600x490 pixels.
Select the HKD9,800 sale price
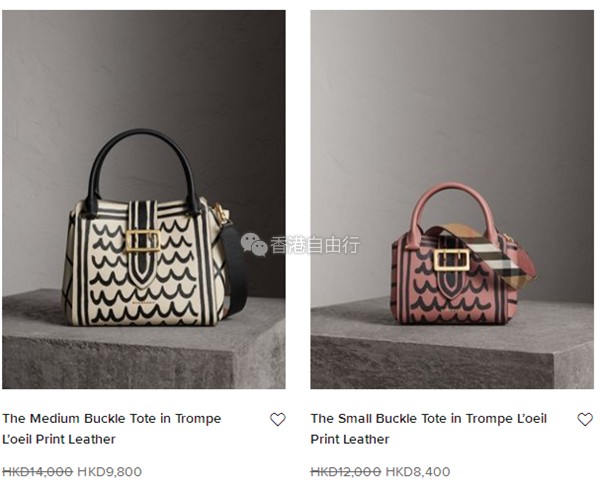coord(109,472)
